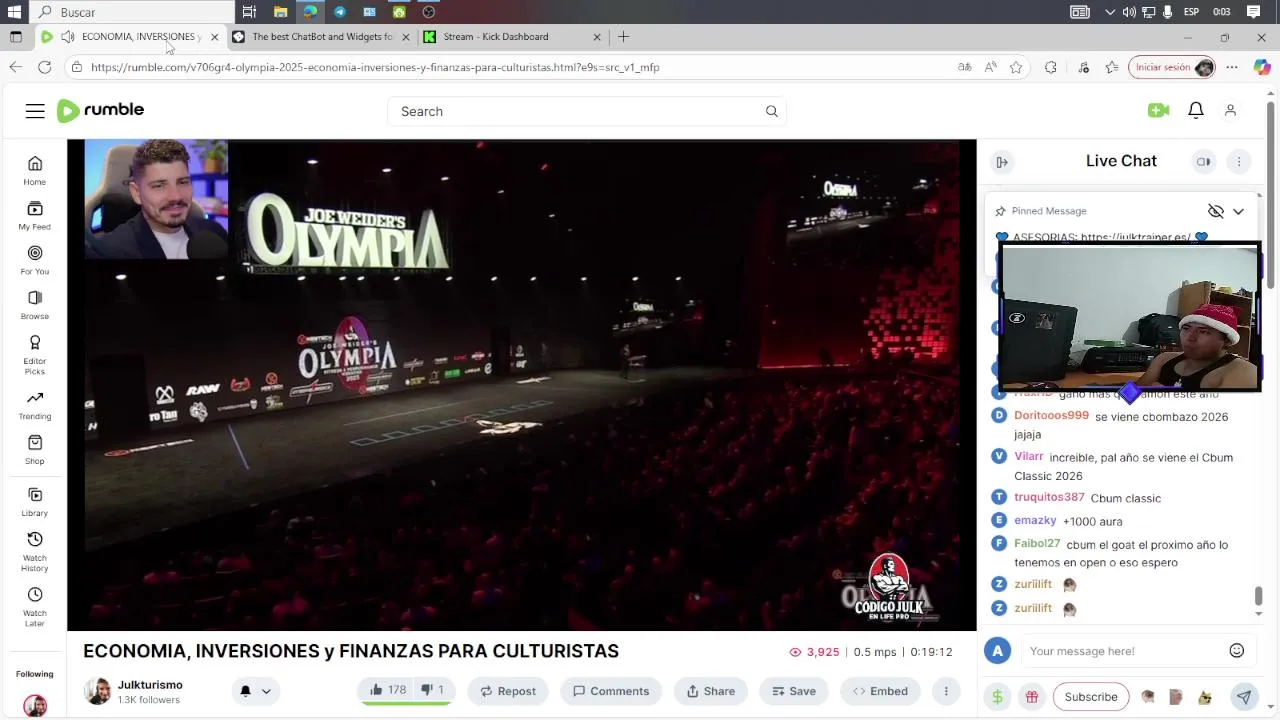Send the chat message arrow
Image resolution: width=1280 pixels, height=720 pixels.
tap(1244, 697)
